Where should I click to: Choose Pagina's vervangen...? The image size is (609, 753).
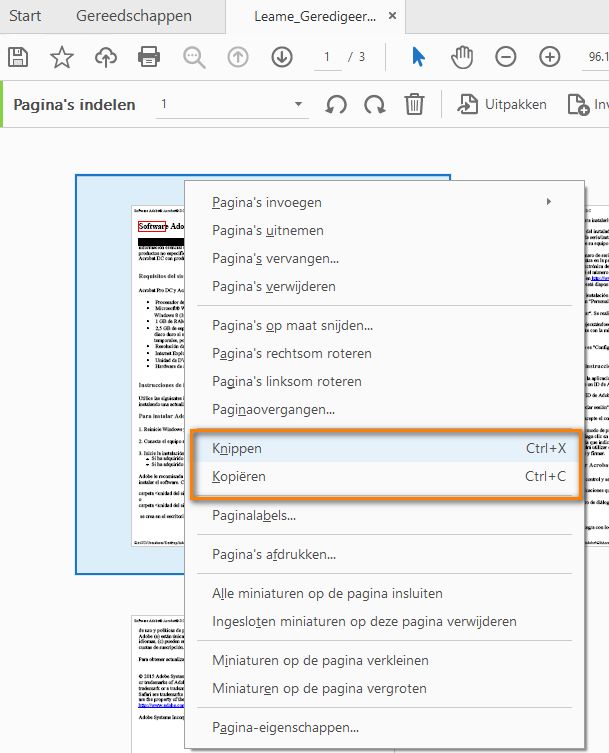pyautogui.click(x=384, y=258)
